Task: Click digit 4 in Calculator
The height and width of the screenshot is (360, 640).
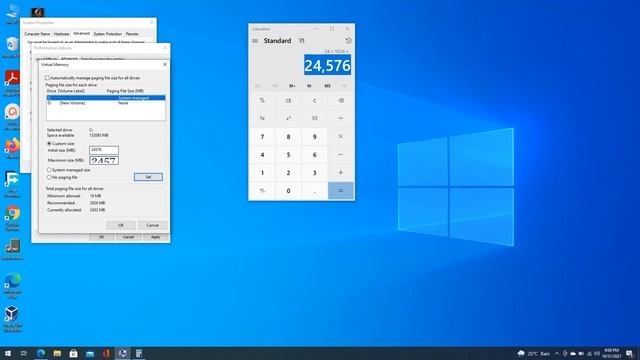Action: click(262, 155)
